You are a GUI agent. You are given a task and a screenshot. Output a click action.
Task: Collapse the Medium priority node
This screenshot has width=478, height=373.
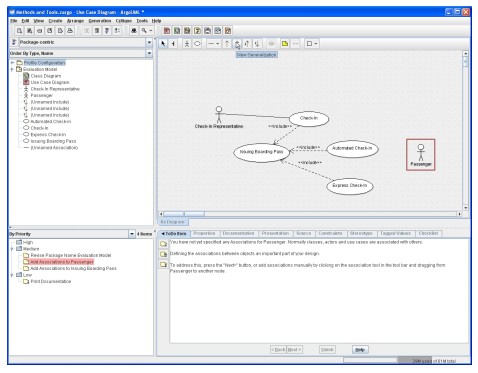tap(12, 249)
